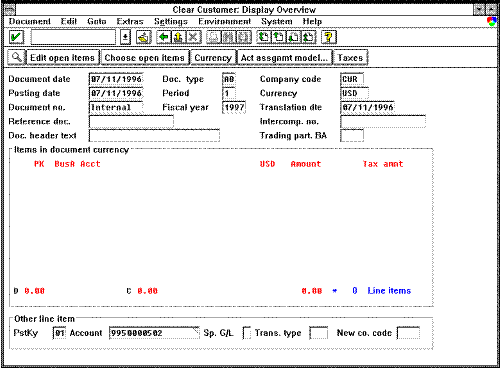Image resolution: width=500 pixels, height=368 pixels.
Task: Focus the command input field in toolbar
Action: pos(73,37)
